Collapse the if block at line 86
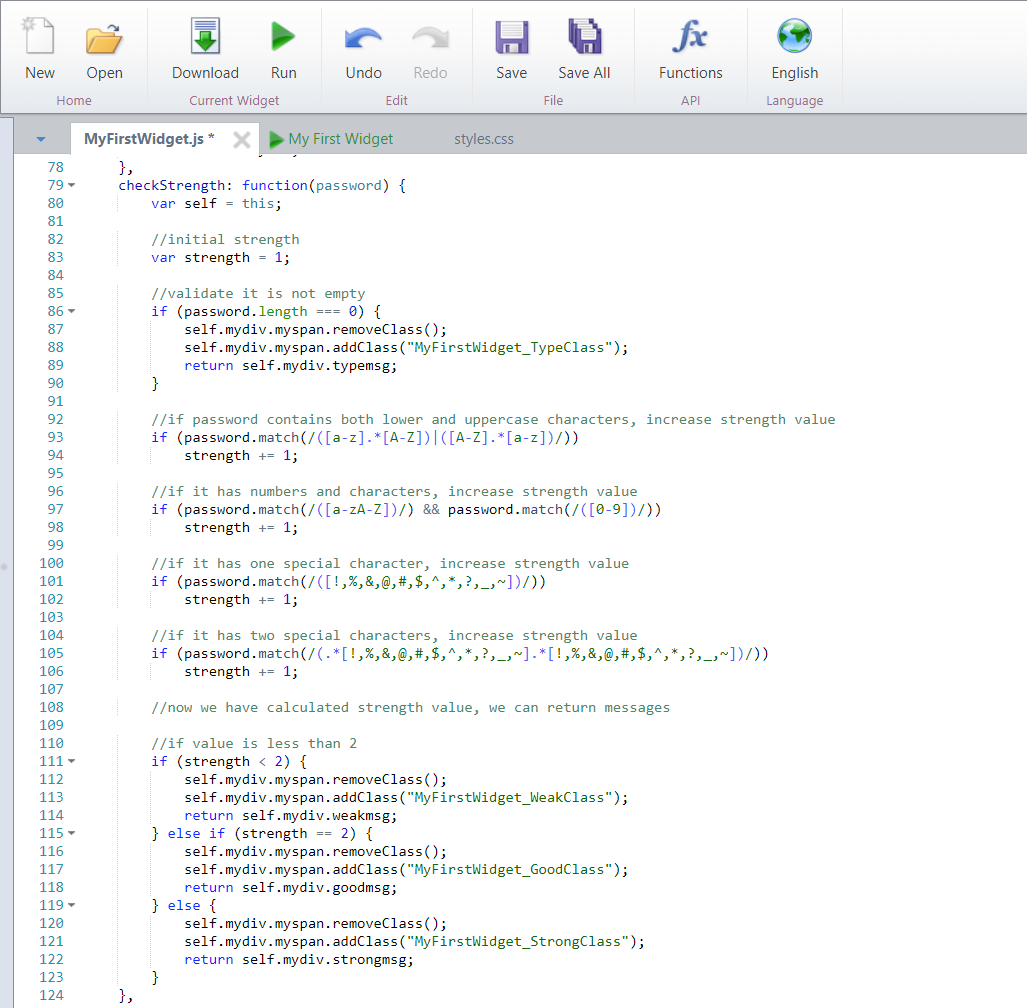 pos(72,311)
